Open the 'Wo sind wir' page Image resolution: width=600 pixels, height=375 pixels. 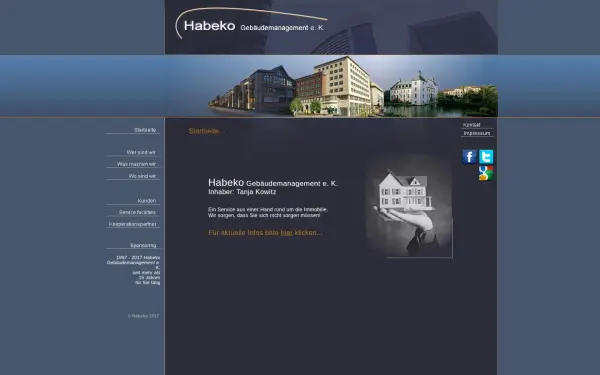(142, 176)
